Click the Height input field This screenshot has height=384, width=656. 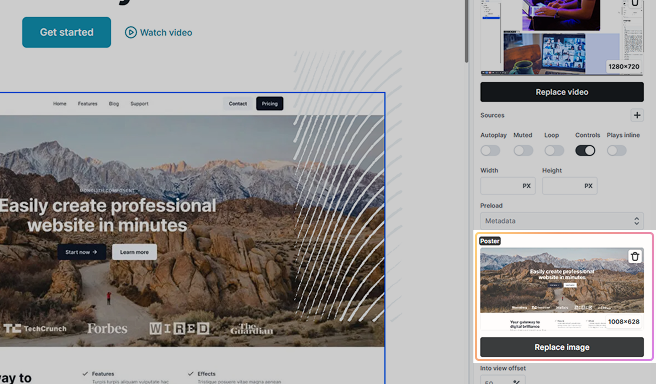pyautogui.click(x=570, y=186)
